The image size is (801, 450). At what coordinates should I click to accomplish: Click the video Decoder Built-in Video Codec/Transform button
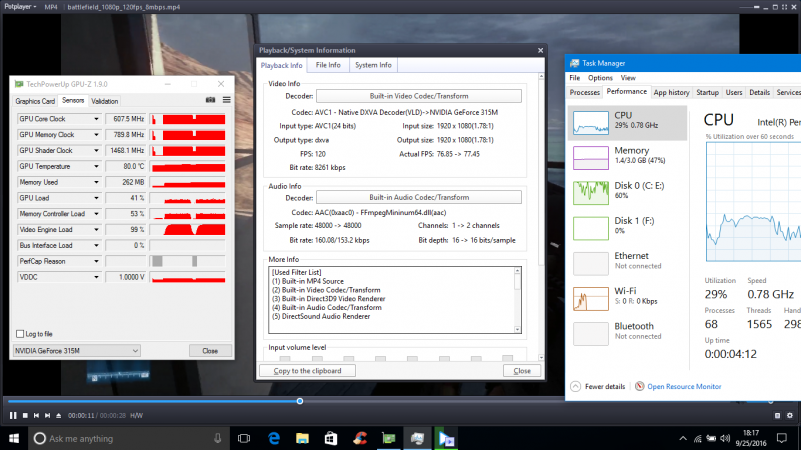pyautogui.click(x=419, y=96)
